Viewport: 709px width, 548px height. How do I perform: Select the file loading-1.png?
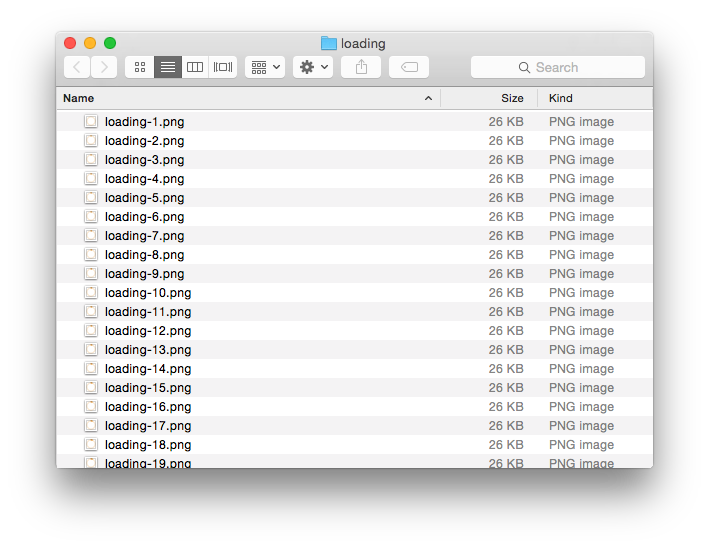tap(354, 122)
